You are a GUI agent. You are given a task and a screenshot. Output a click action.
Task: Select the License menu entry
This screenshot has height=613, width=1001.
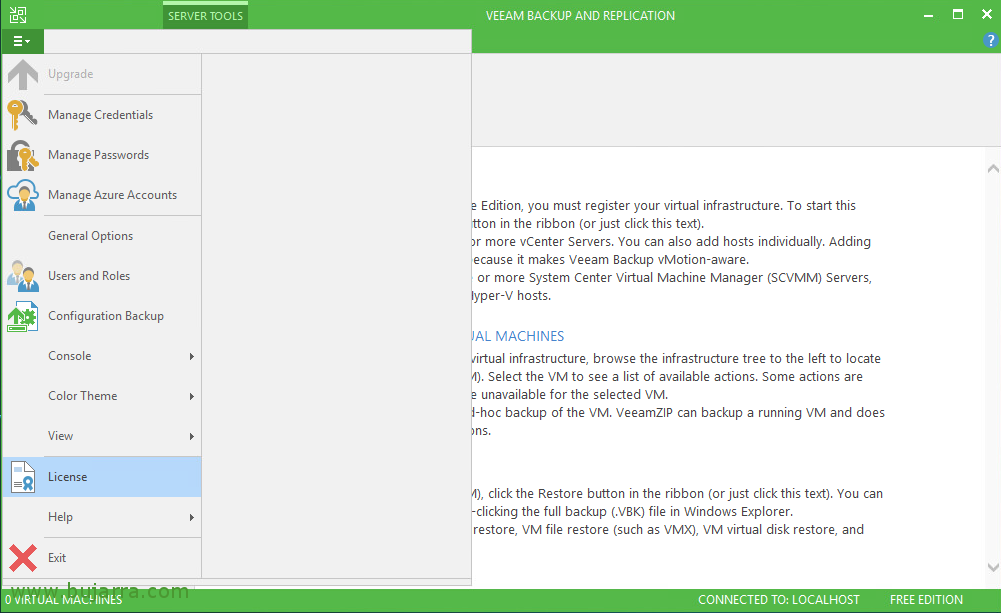coord(102,477)
